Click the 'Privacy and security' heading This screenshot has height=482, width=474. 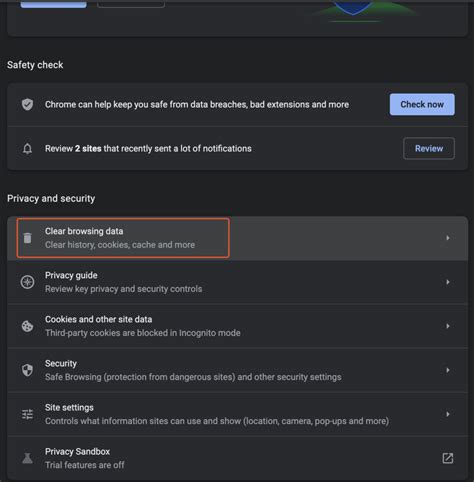pyautogui.click(x=51, y=198)
